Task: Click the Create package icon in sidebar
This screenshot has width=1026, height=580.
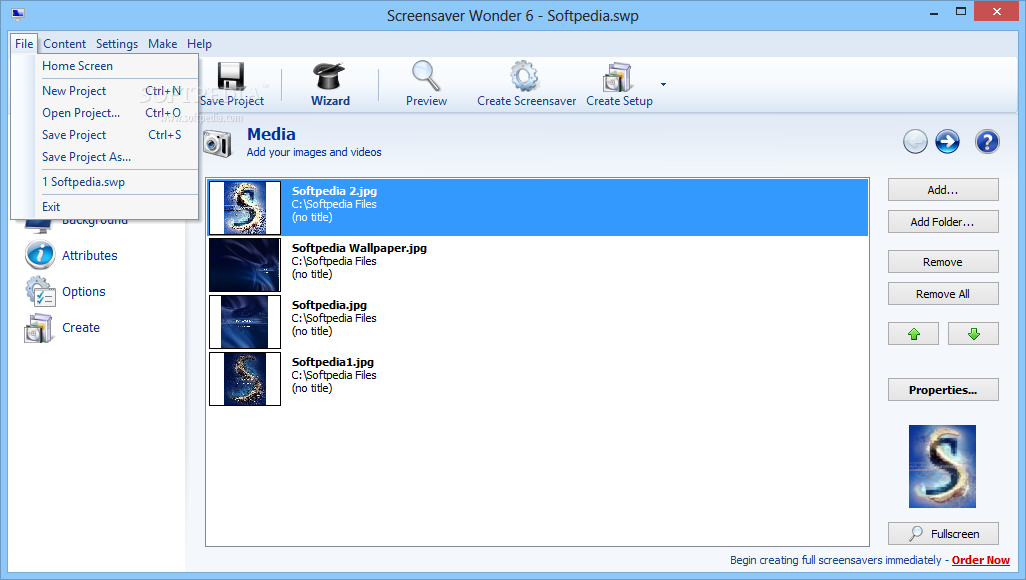Action: [39, 328]
